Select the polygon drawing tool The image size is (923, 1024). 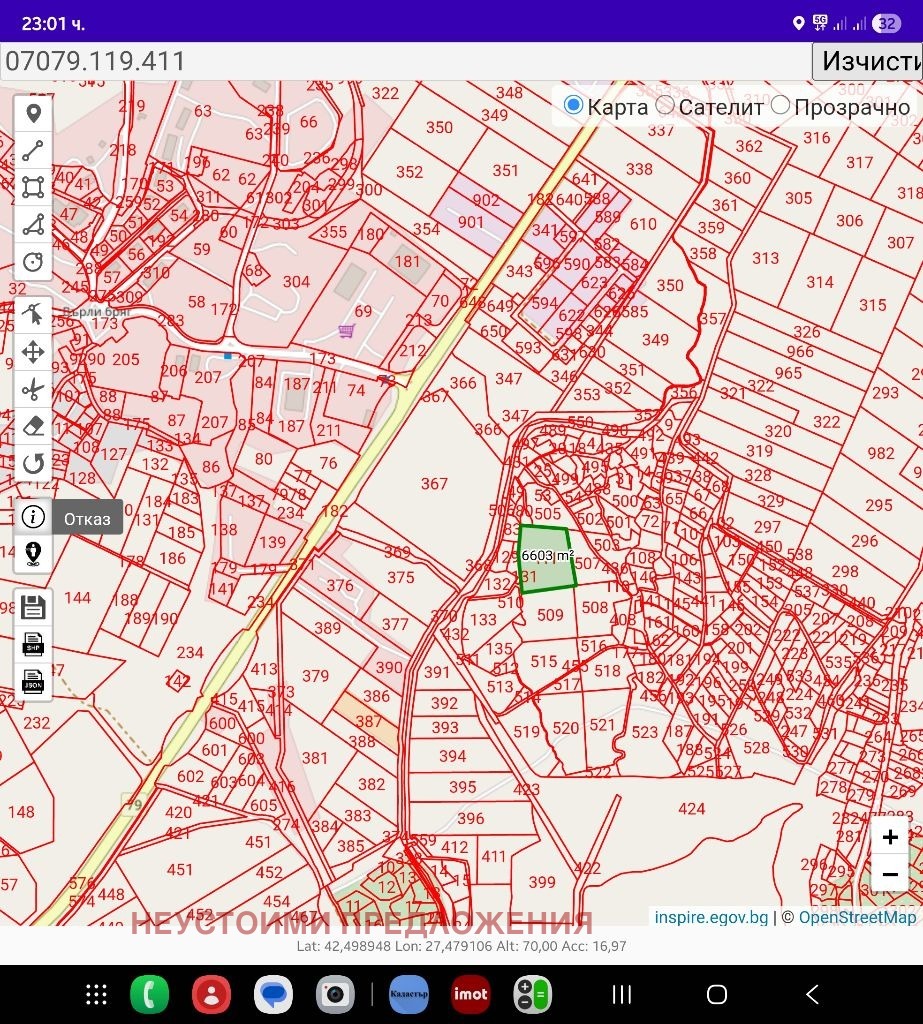pyautogui.click(x=33, y=188)
